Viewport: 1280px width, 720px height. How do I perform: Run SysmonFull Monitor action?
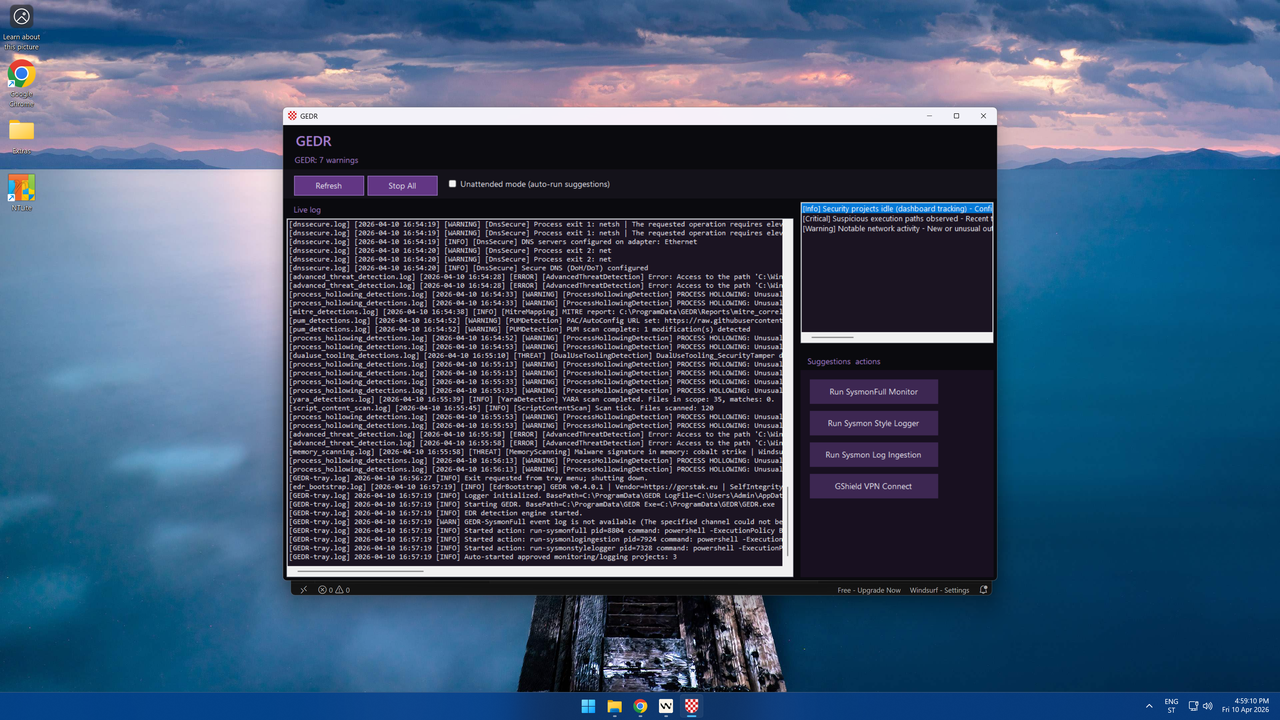click(873, 392)
